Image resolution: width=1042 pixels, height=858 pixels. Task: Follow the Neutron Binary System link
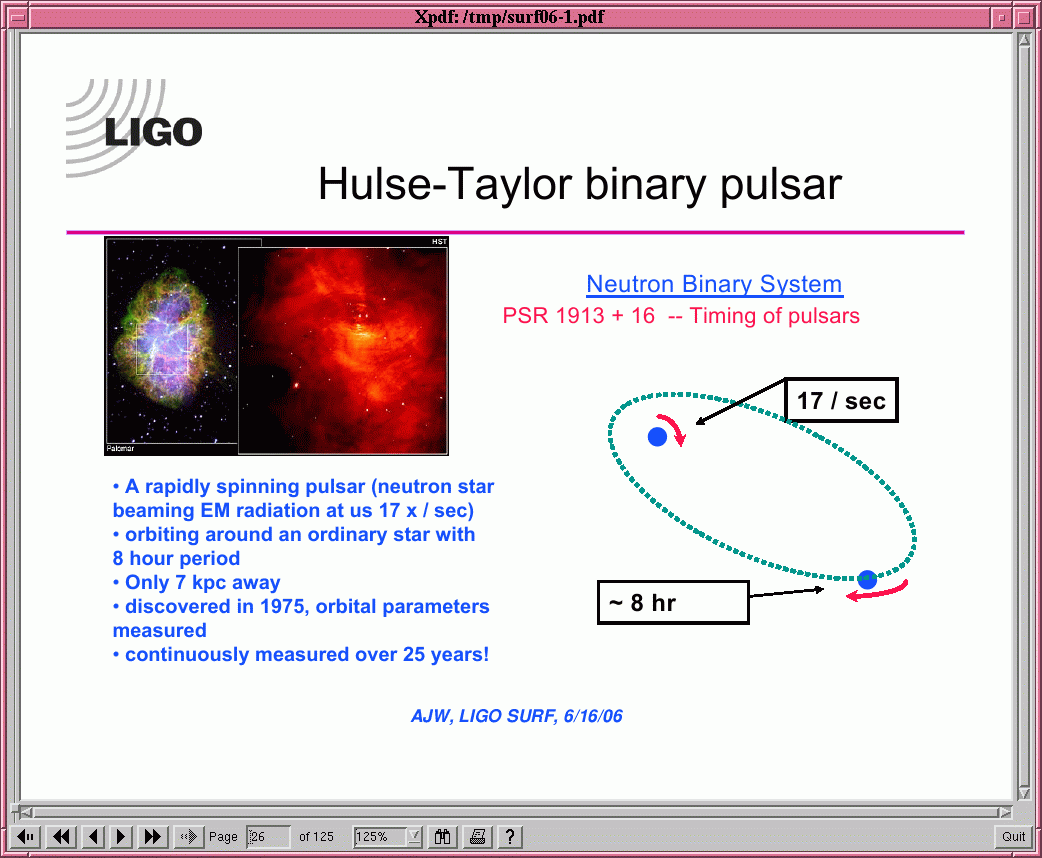714,284
